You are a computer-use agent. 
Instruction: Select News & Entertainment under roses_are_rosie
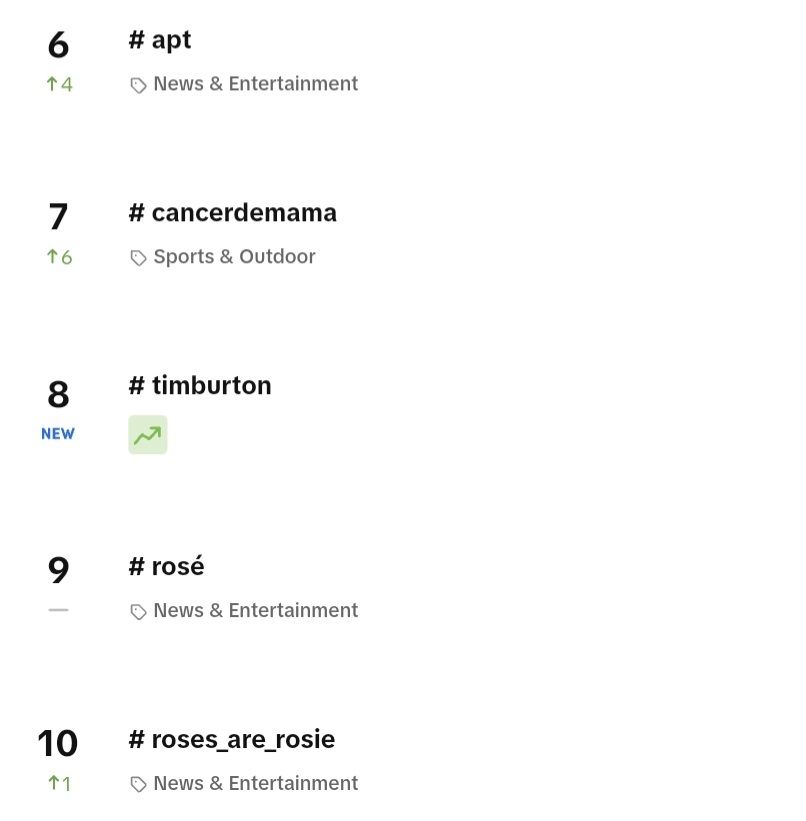click(256, 783)
